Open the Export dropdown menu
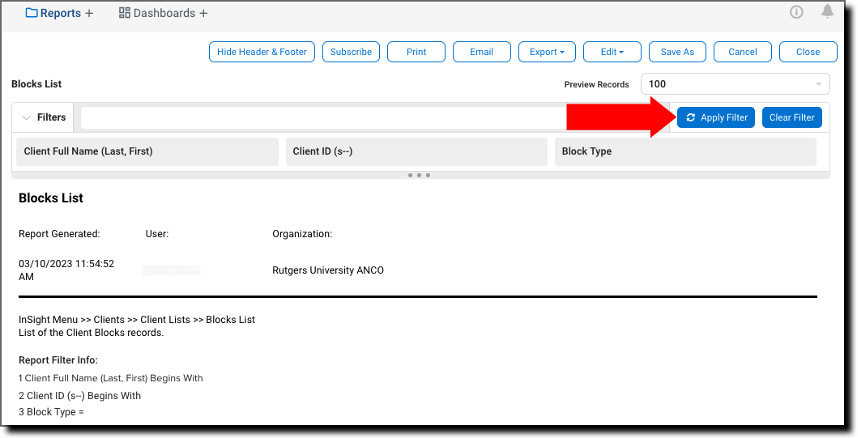 coord(546,52)
